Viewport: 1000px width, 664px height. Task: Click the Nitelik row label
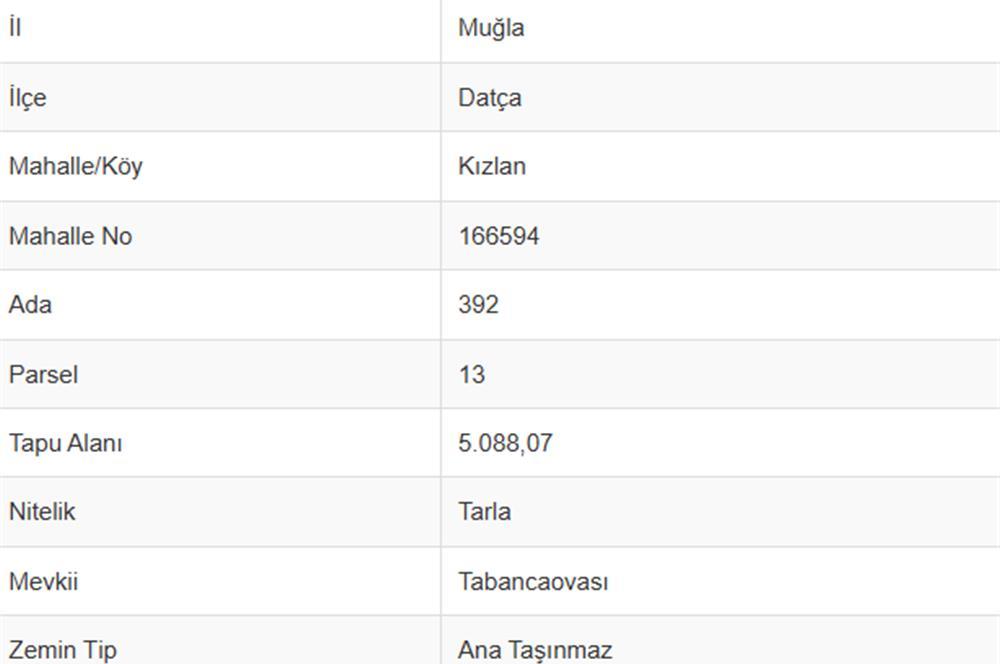point(42,512)
